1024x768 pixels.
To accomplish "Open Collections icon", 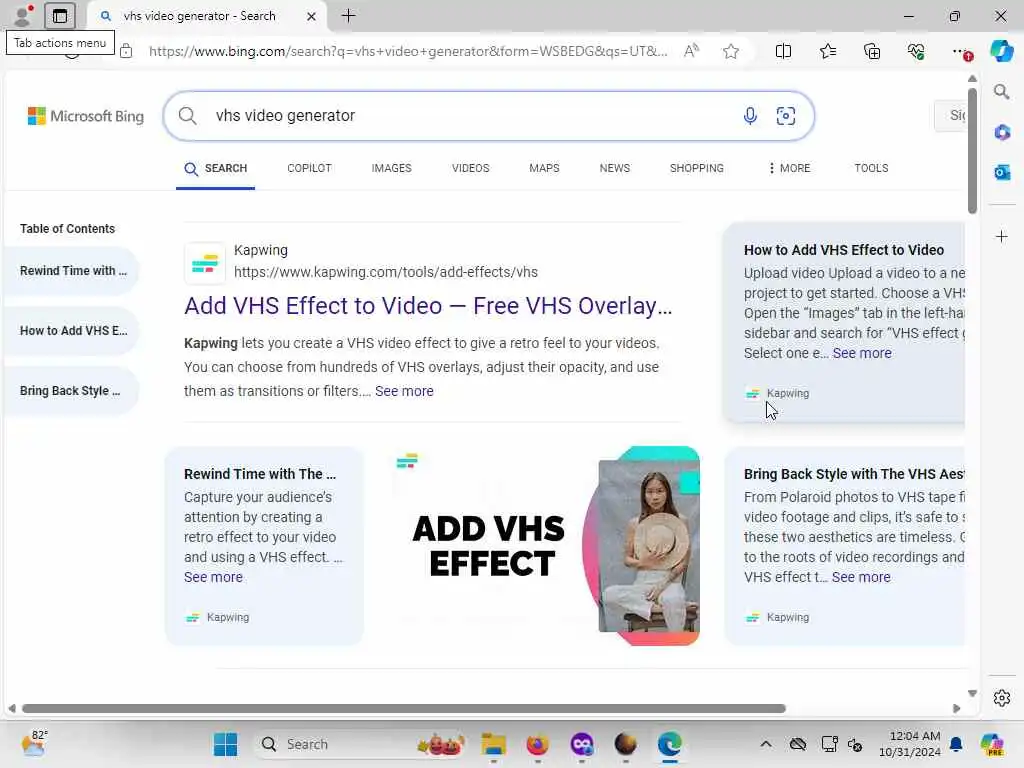I will 872,51.
